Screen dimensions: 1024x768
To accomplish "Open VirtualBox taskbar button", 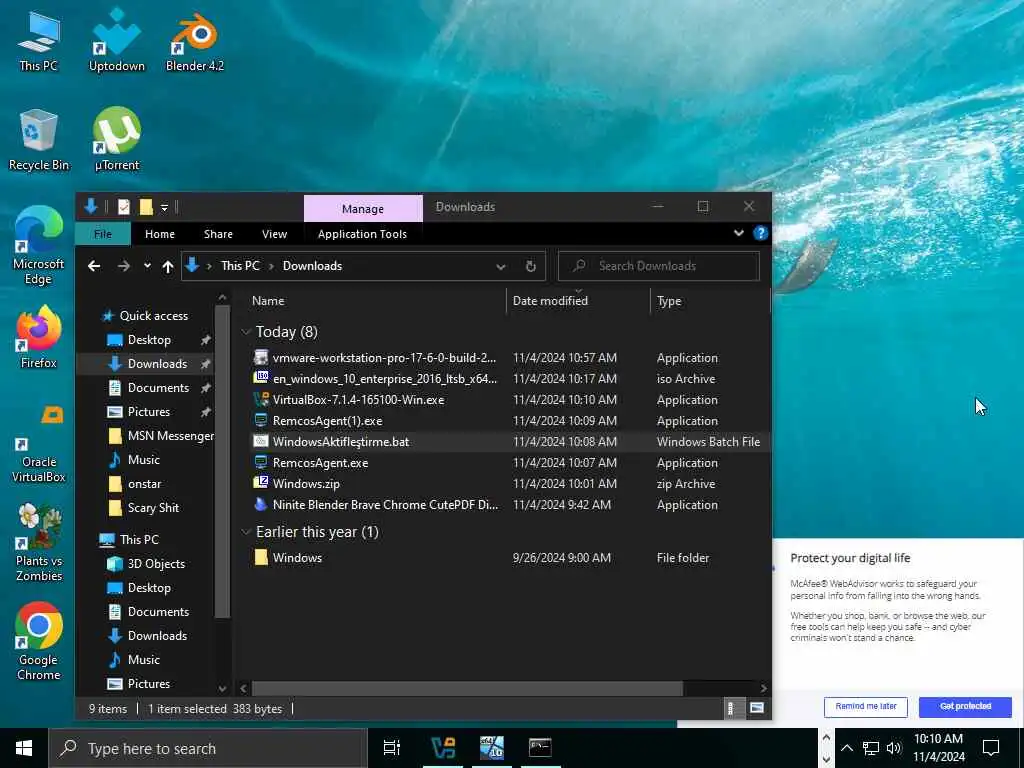I will coord(443,748).
